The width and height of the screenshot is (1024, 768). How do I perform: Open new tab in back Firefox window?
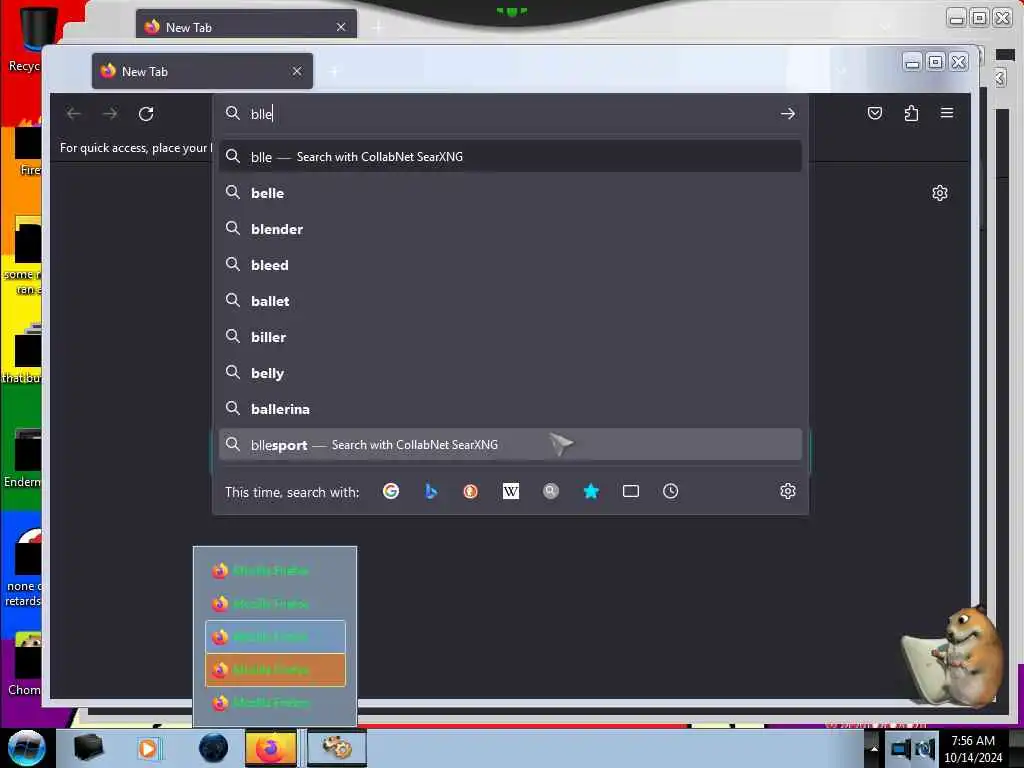(378, 27)
